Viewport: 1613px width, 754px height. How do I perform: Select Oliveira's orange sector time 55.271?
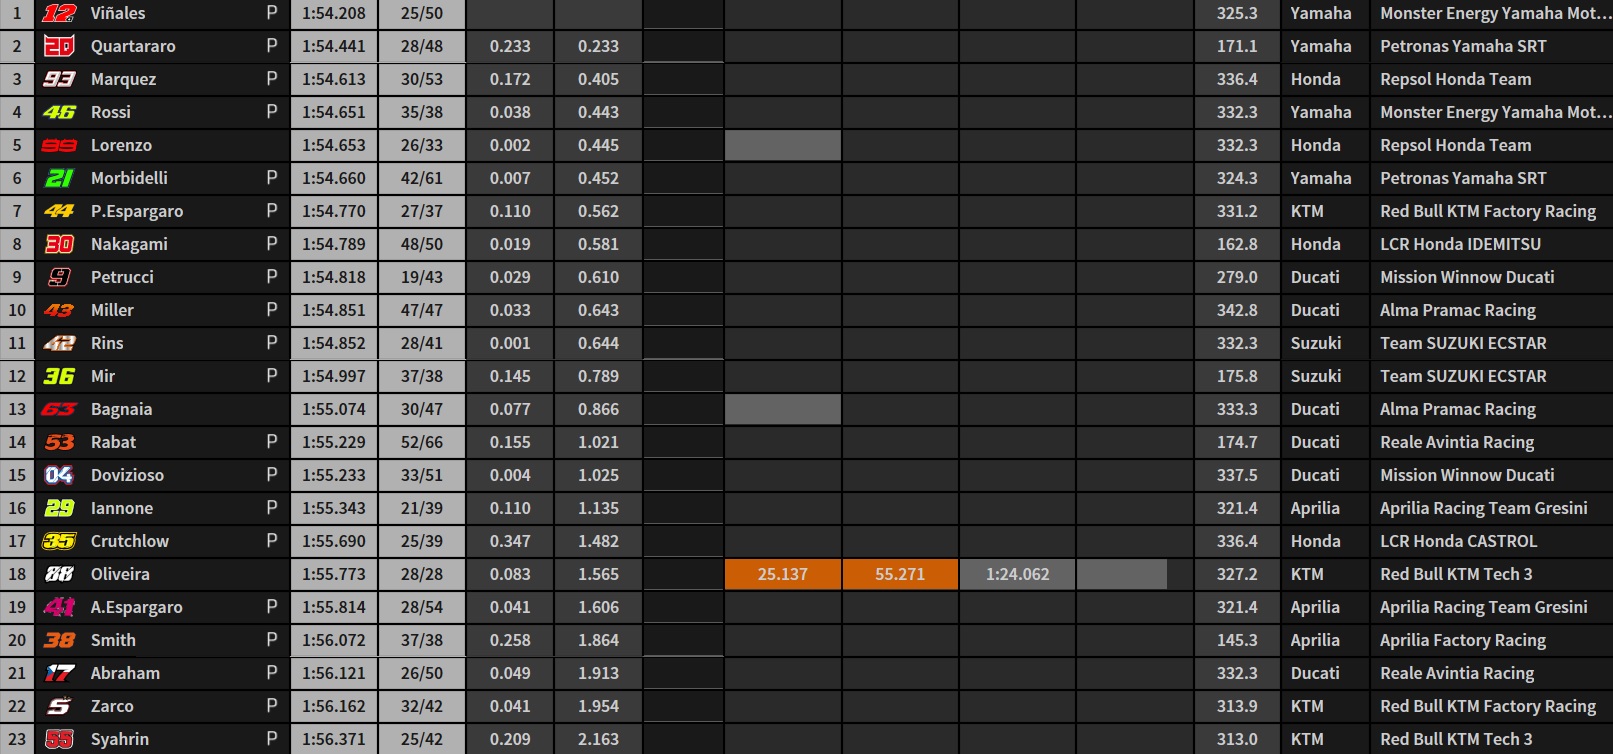click(900, 574)
